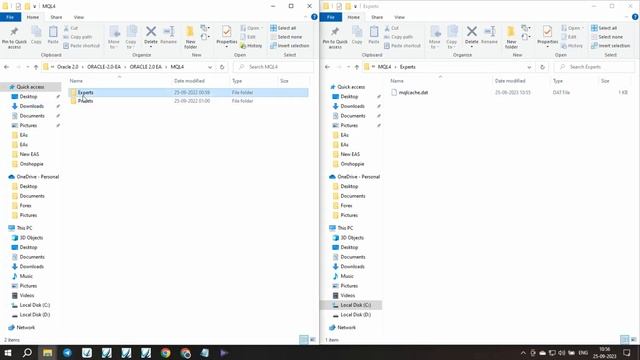This screenshot has width=640, height=360.
Task: Switch to the View tab in the left window
Action: [x=78, y=17]
